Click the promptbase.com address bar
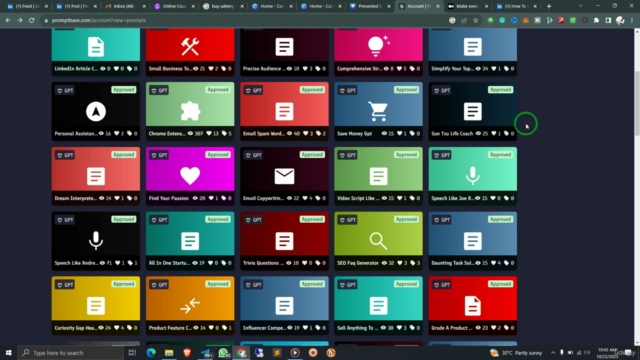The image size is (640, 360). click(245, 20)
